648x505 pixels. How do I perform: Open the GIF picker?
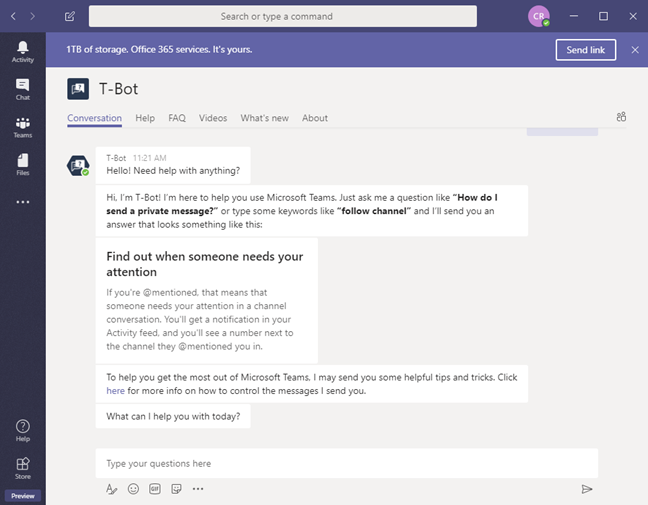pyautogui.click(x=155, y=489)
